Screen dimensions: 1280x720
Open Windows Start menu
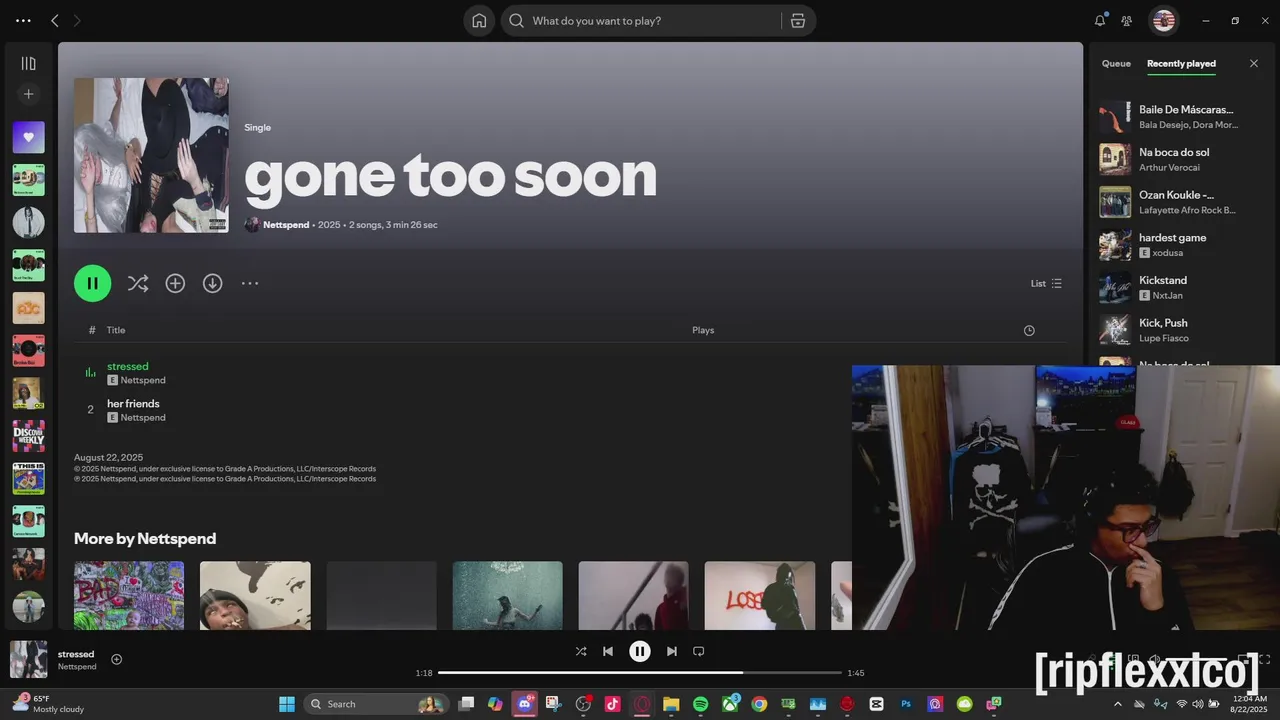287,704
